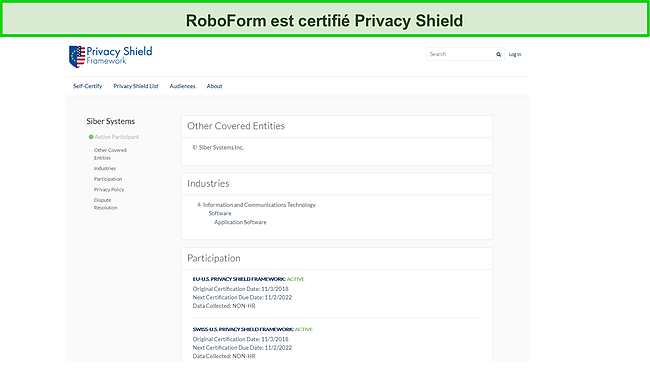Jump to Other Covered Entities in sidebar
650x369 pixels.
tap(110, 154)
